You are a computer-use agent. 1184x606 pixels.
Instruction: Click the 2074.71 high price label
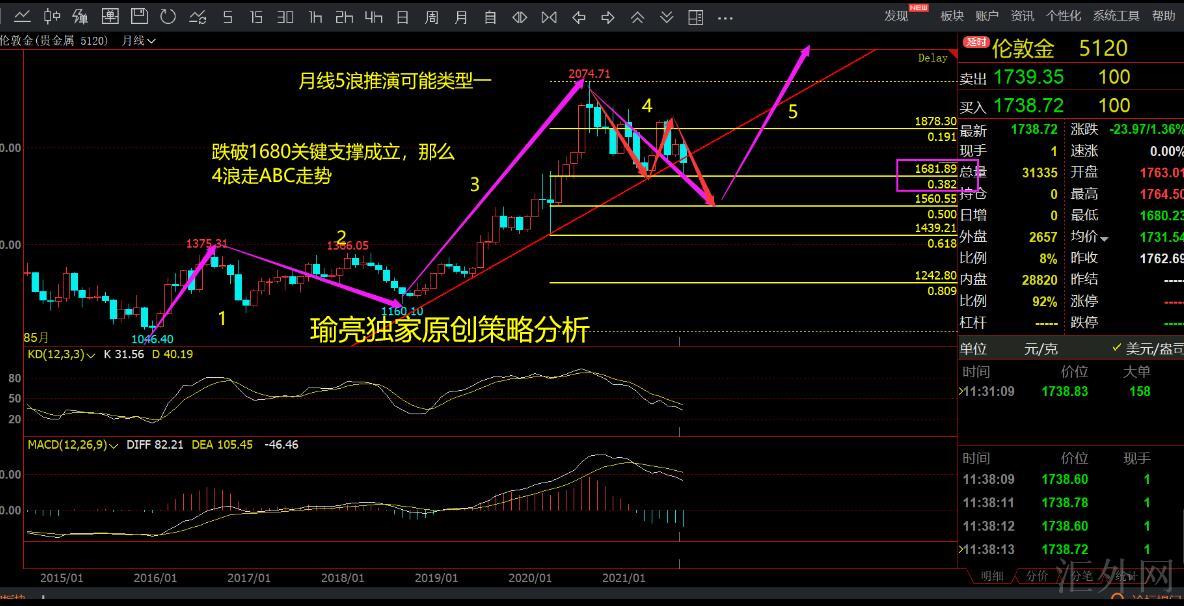tap(589, 73)
